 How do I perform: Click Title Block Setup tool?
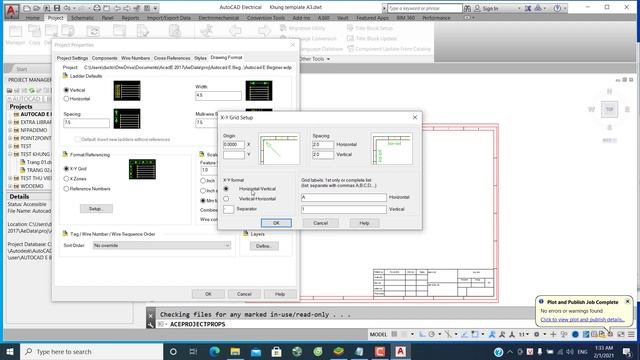(370, 28)
